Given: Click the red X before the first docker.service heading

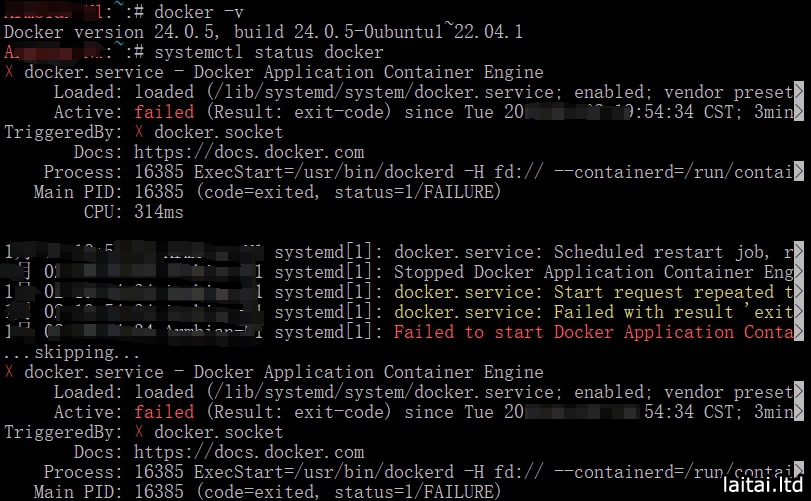Looking at the screenshot, I should [x=9, y=72].
